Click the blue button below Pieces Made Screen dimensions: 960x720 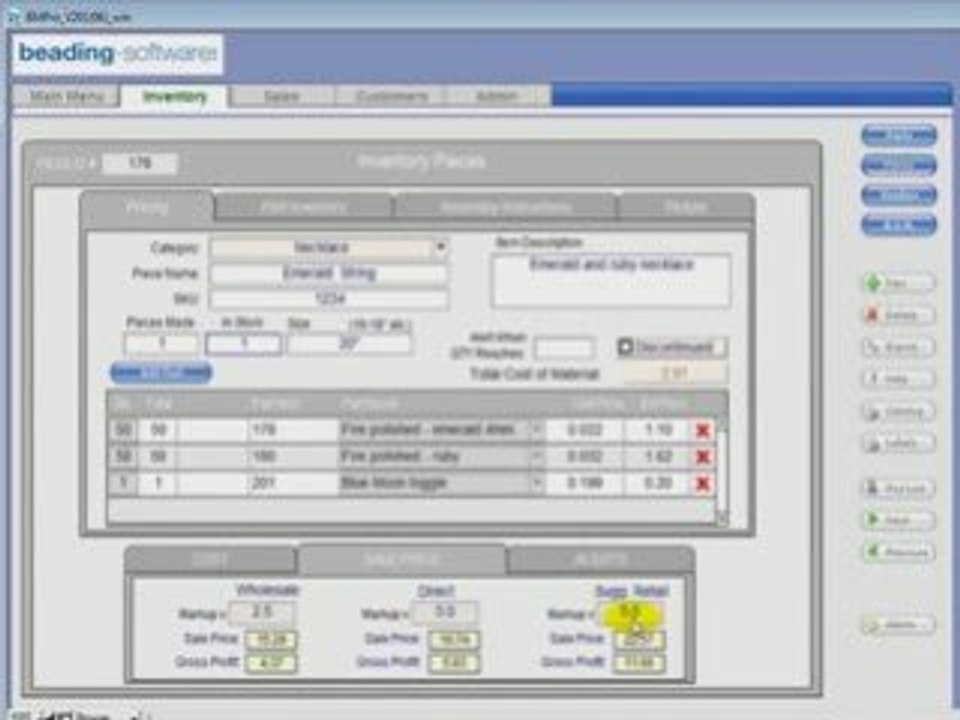pos(161,372)
